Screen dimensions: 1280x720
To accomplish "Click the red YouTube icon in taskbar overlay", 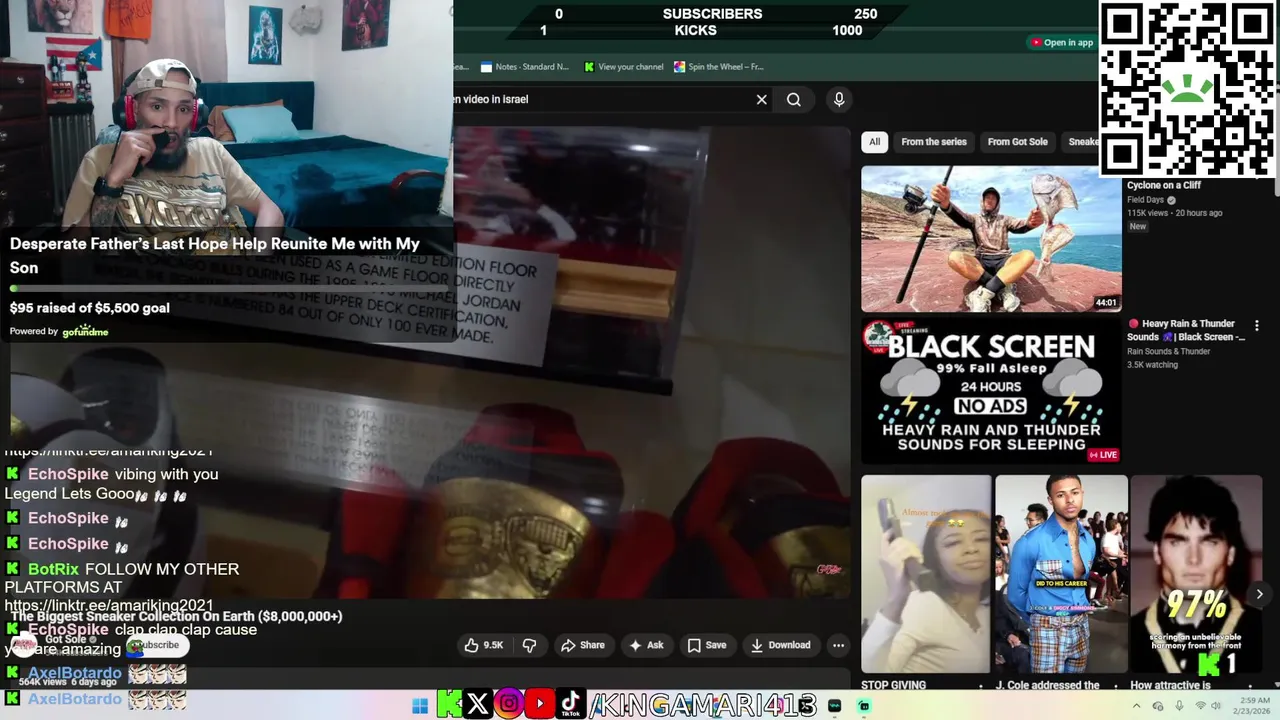I will [x=540, y=705].
